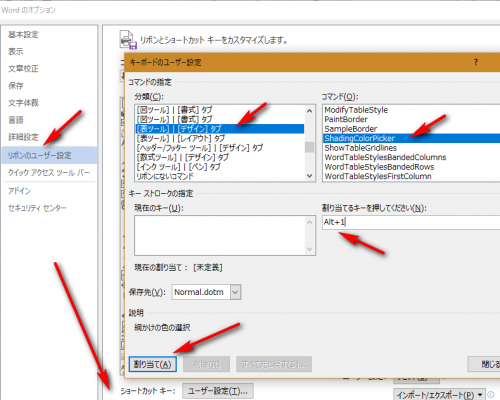Select ShadingColorPicker command
This screenshot has height=400, width=500.
tap(411, 138)
